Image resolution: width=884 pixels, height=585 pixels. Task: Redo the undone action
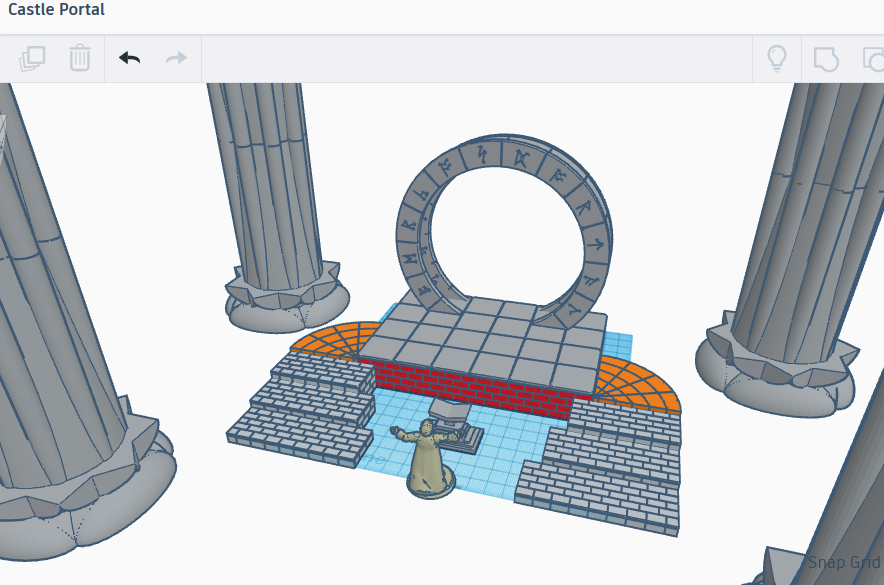(x=176, y=58)
